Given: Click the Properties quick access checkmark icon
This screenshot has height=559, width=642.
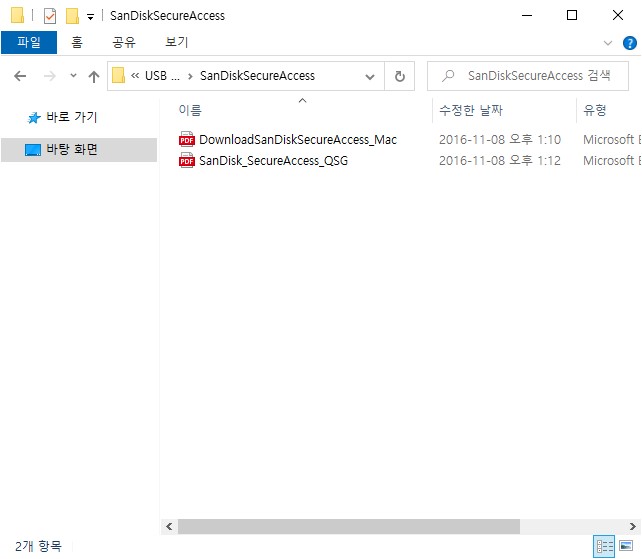Looking at the screenshot, I should click(50, 16).
